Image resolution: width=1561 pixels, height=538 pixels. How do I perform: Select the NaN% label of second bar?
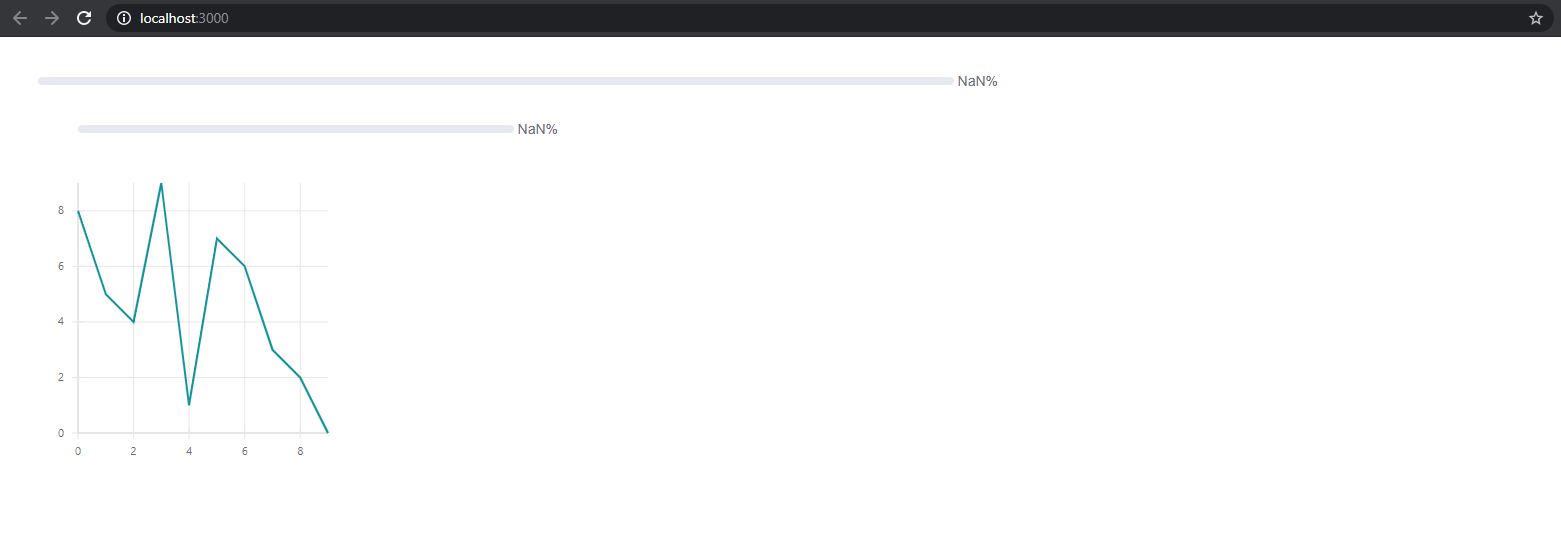click(537, 129)
